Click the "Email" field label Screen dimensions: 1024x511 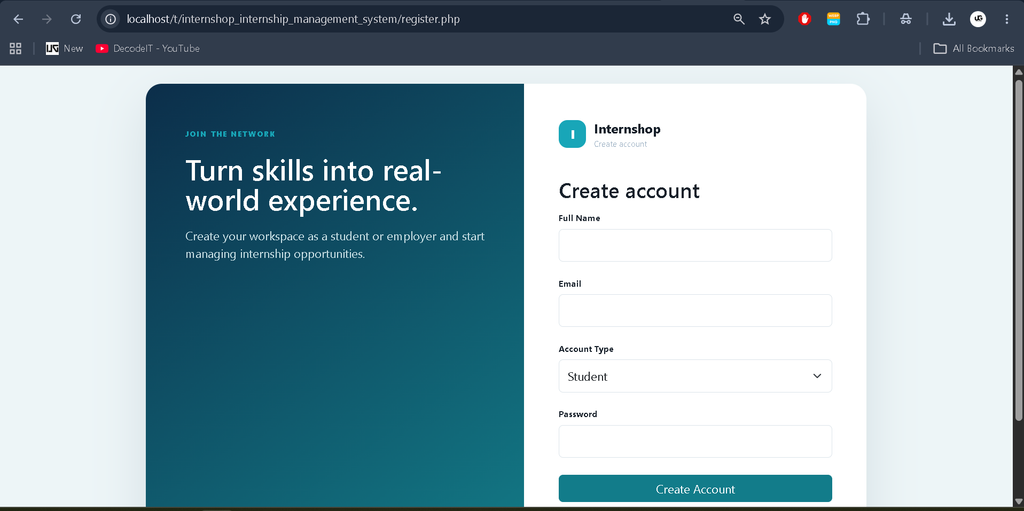pos(569,284)
